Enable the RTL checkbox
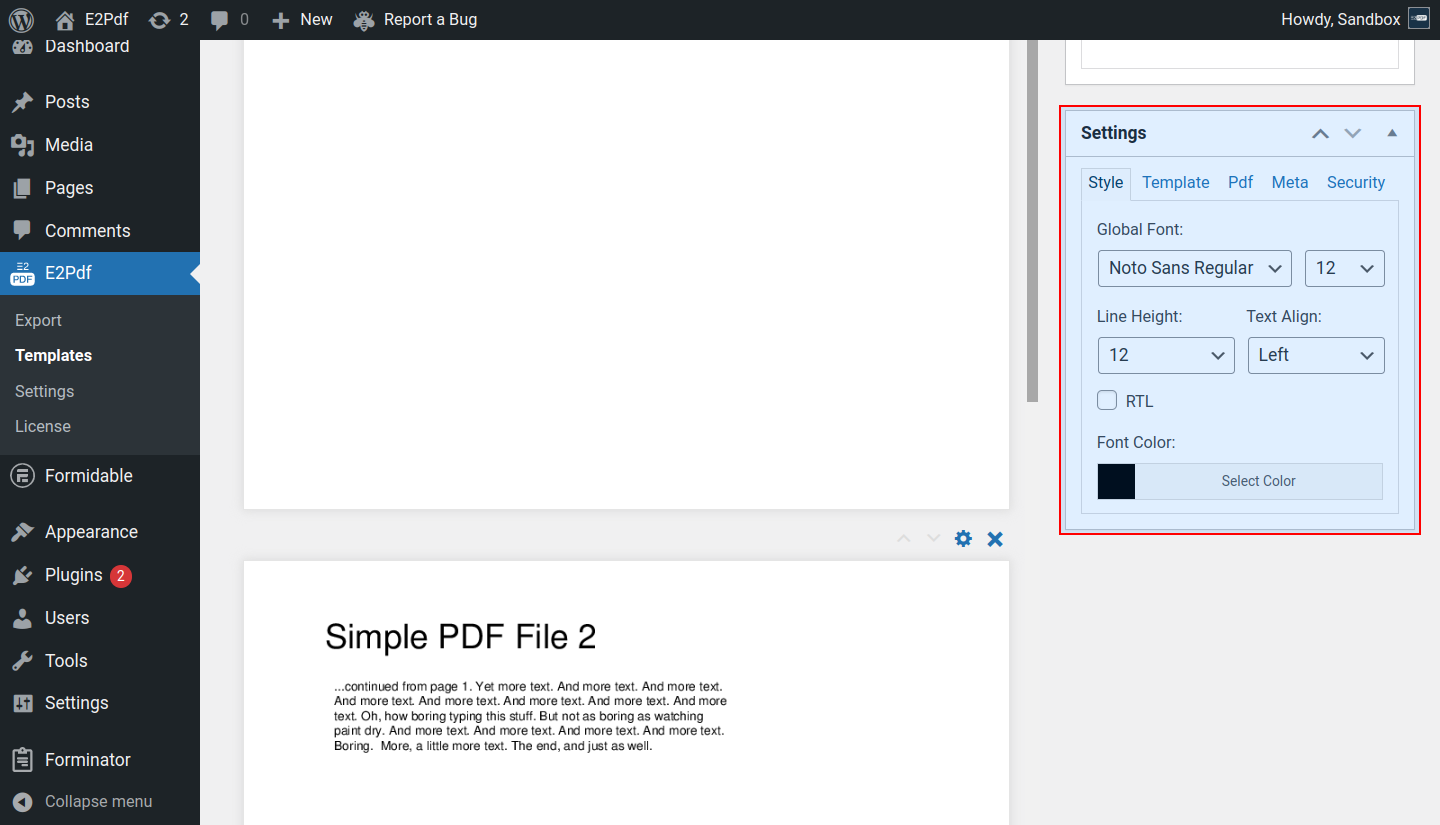The height and width of the screenshot is (825, 1440). coord(1107,400)
